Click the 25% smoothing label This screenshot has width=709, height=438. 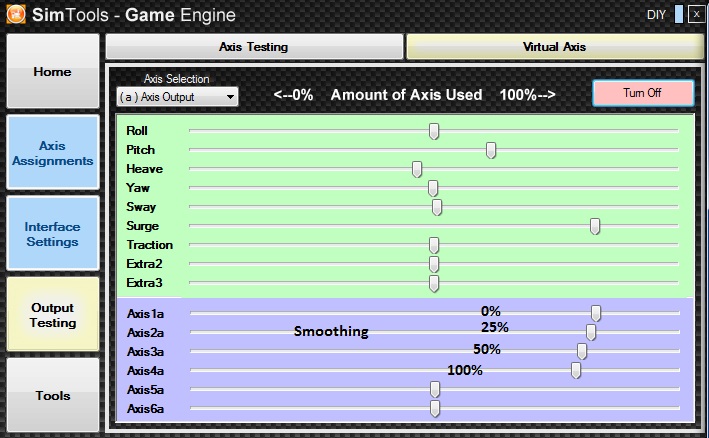tap(495, 327)
